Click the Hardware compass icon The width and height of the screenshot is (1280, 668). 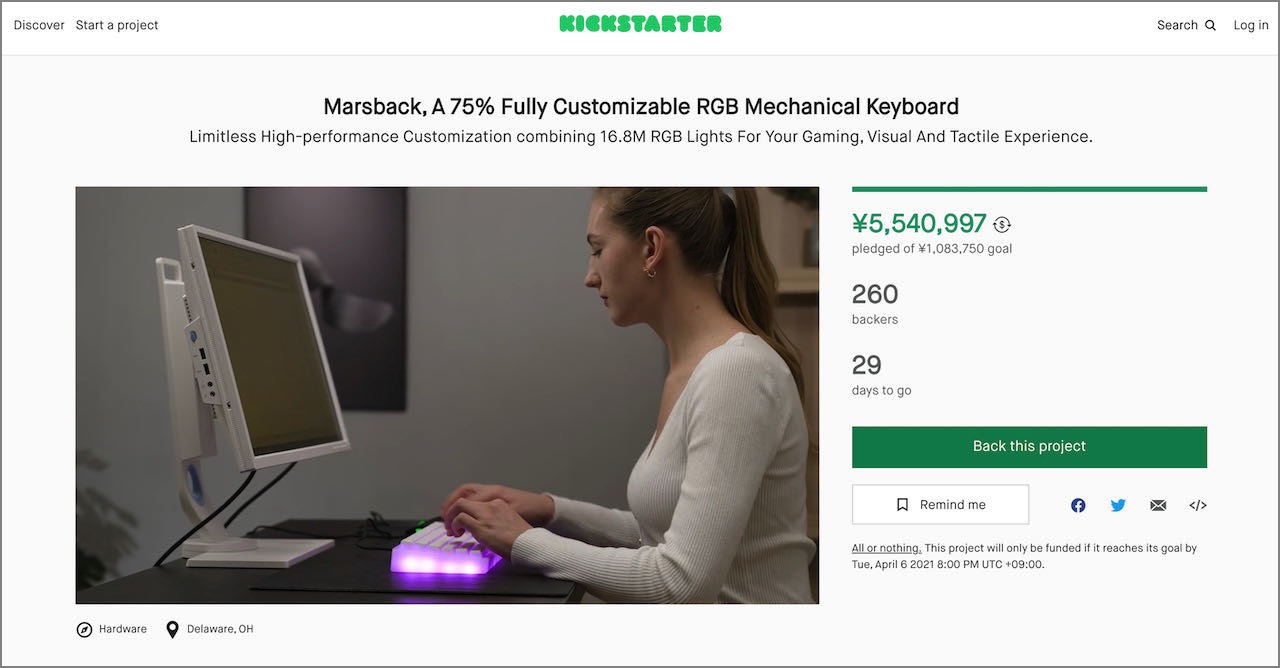point(84,629)
